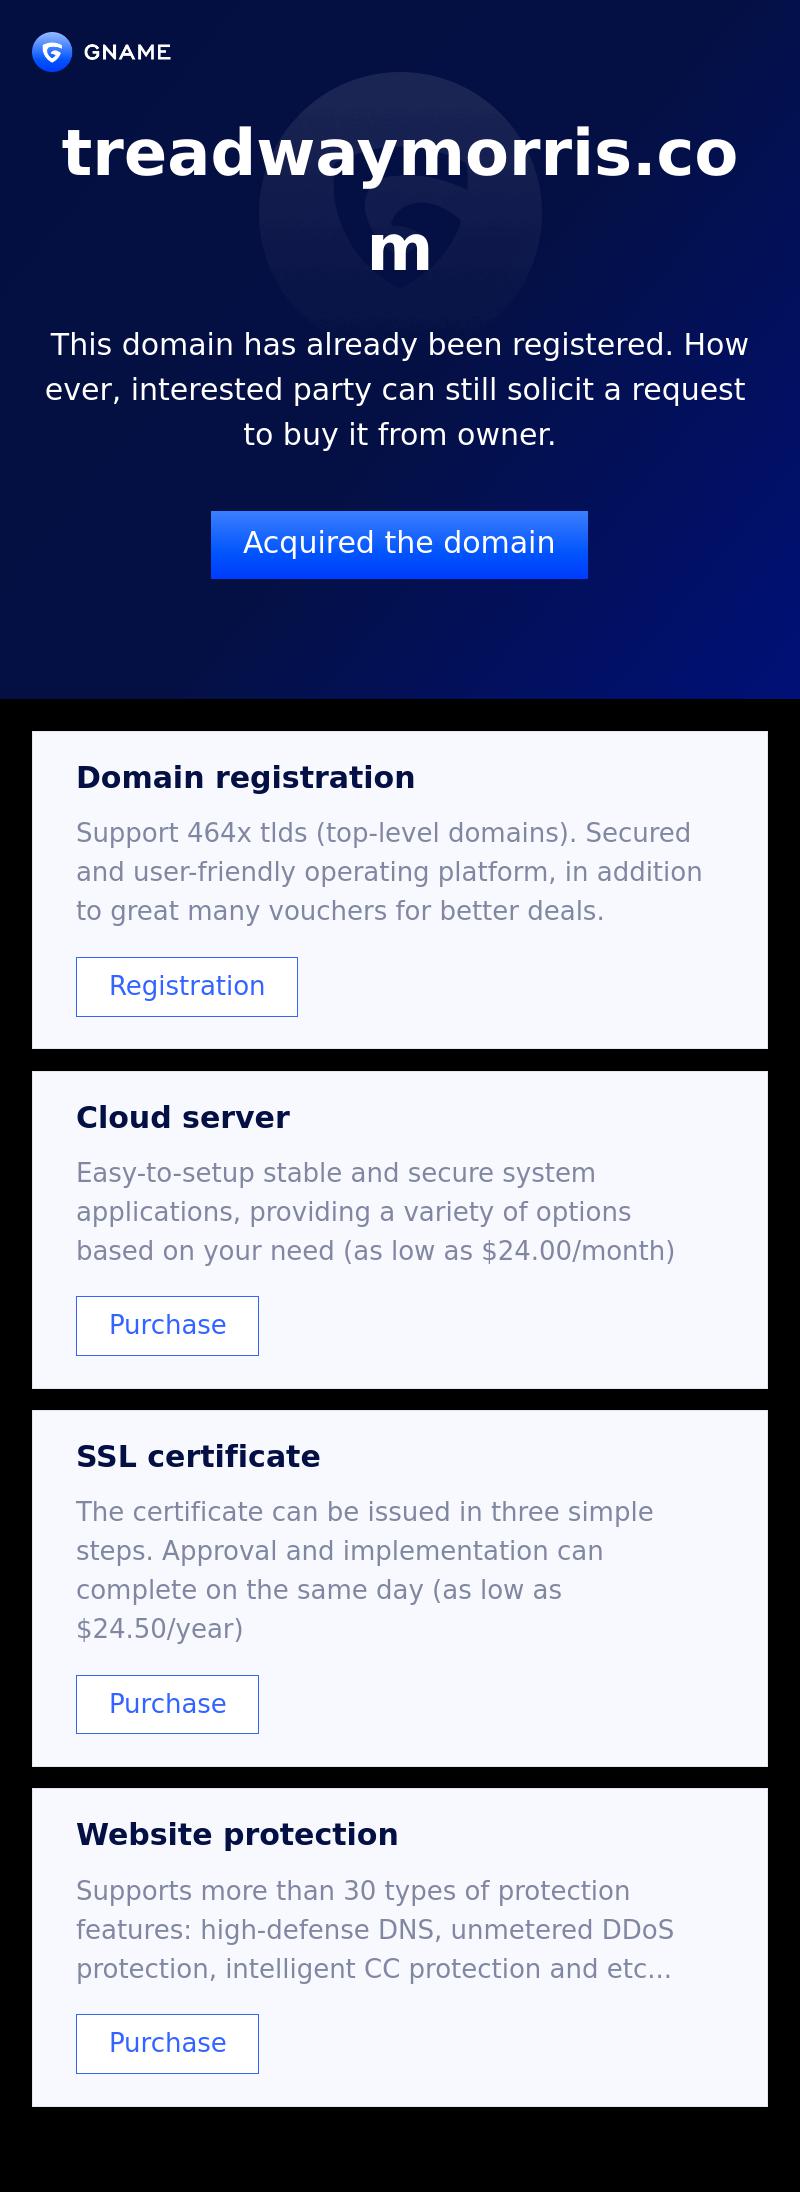Open the Registration button
Viewport: 800px width, 2192px height.
[187, 986]
